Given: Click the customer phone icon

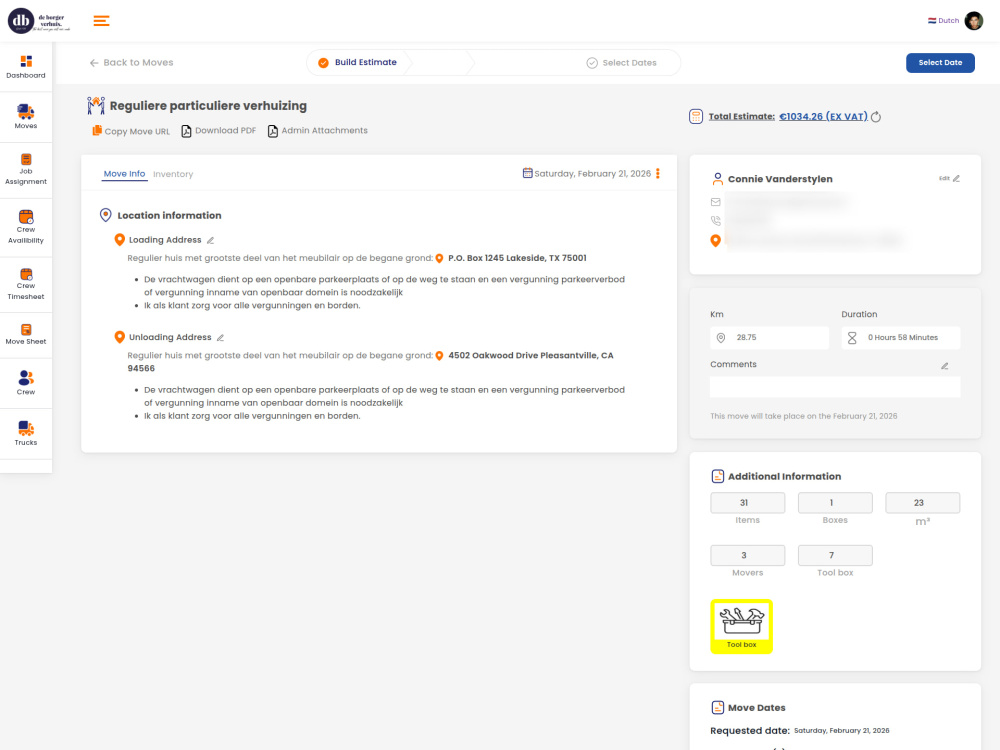Looking at the screenshot, I should tap(716, 221).
